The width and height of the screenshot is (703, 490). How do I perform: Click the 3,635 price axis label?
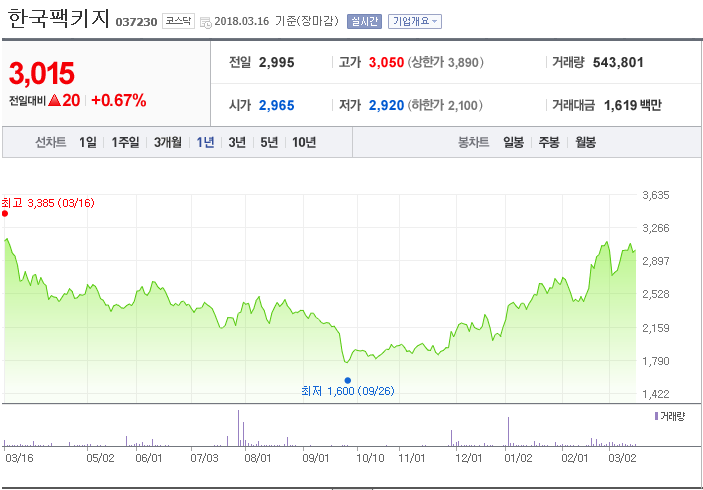[x=655, y=195]
